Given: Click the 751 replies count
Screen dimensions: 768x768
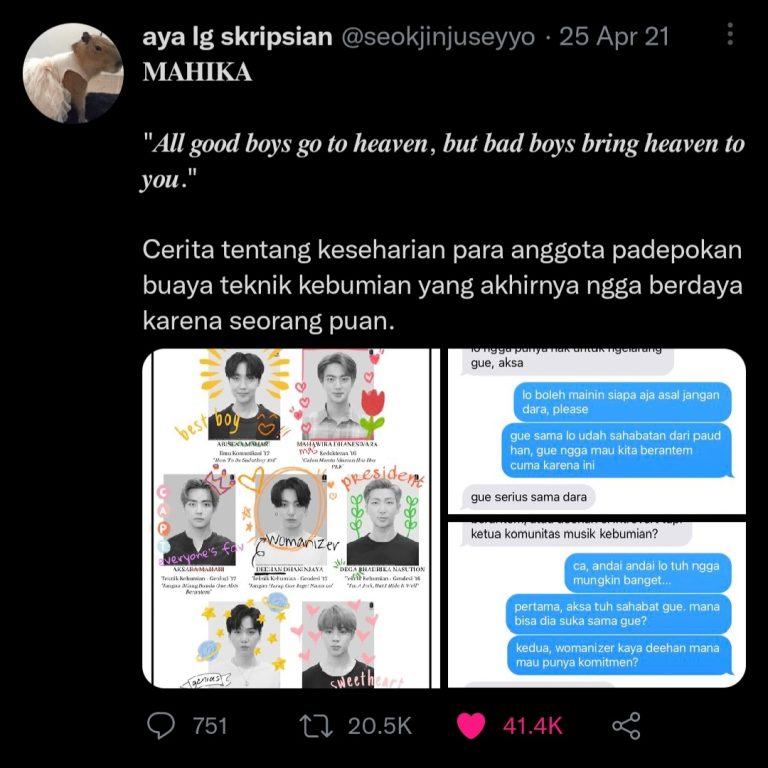Looking at the screenshot, I should pyautogui.click(x=210, y=726).
